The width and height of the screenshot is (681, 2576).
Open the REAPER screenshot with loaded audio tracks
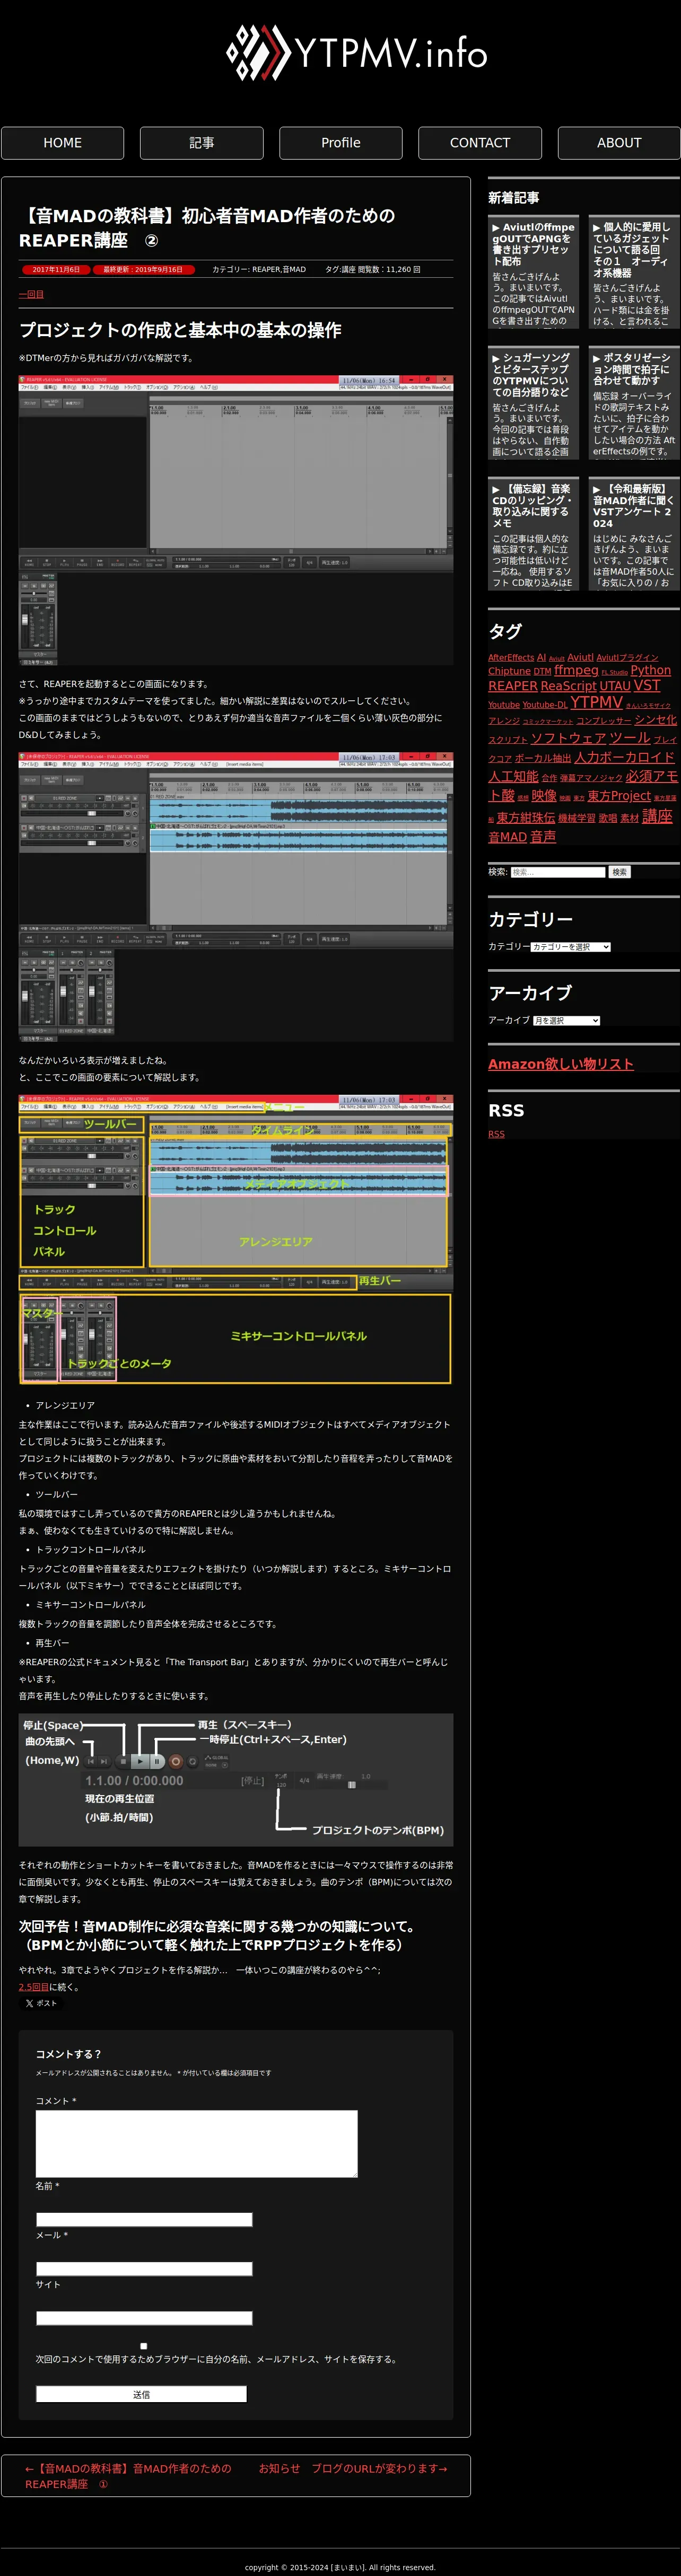(x=236, y=897)
